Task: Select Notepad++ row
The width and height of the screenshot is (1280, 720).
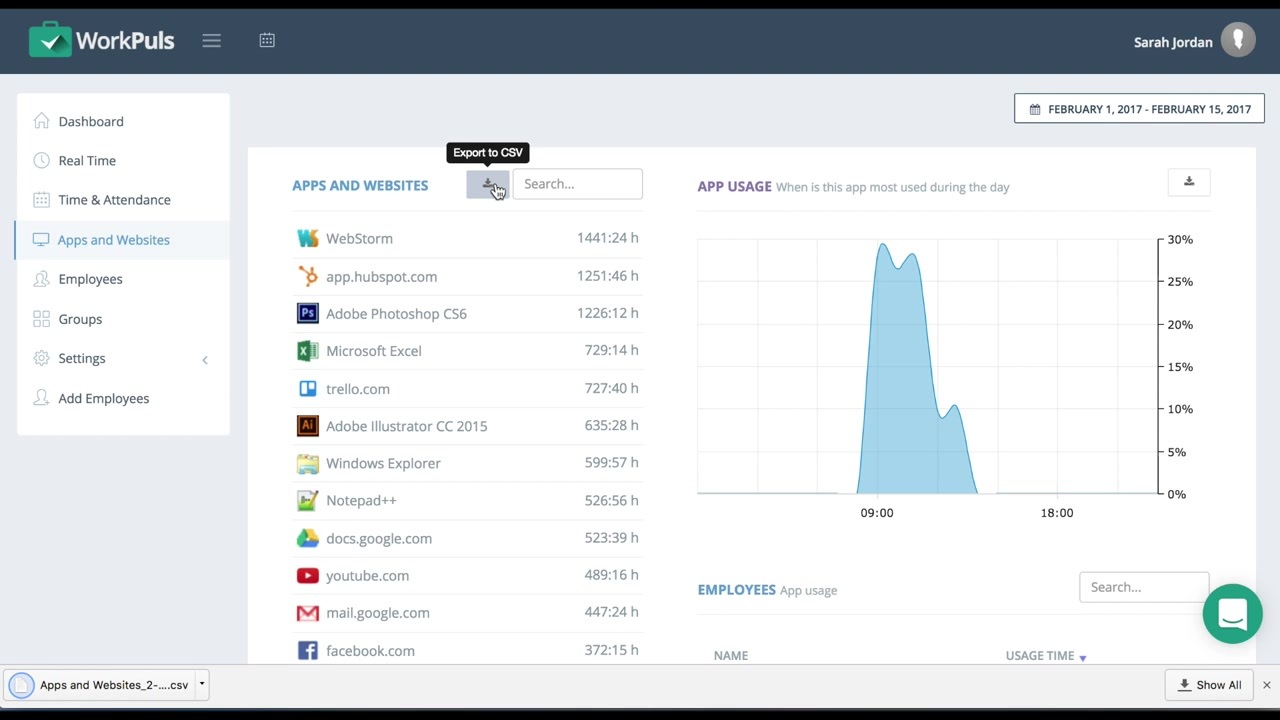Action: [467, 500]
